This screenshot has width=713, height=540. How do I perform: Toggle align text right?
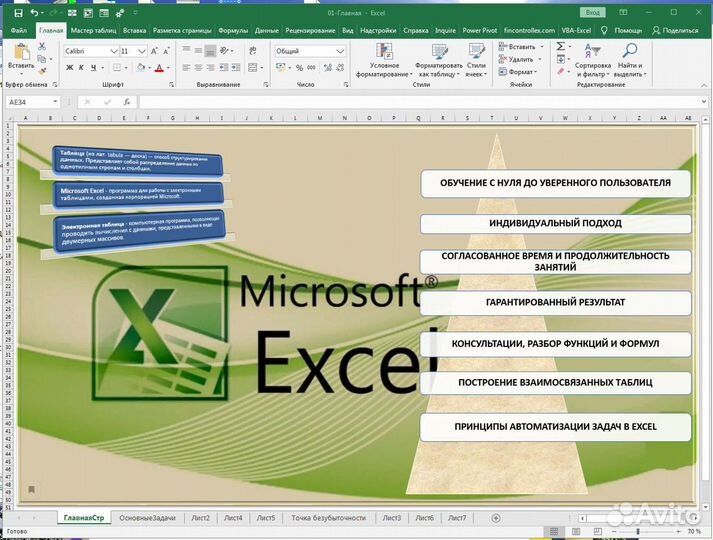click(211, 68)
